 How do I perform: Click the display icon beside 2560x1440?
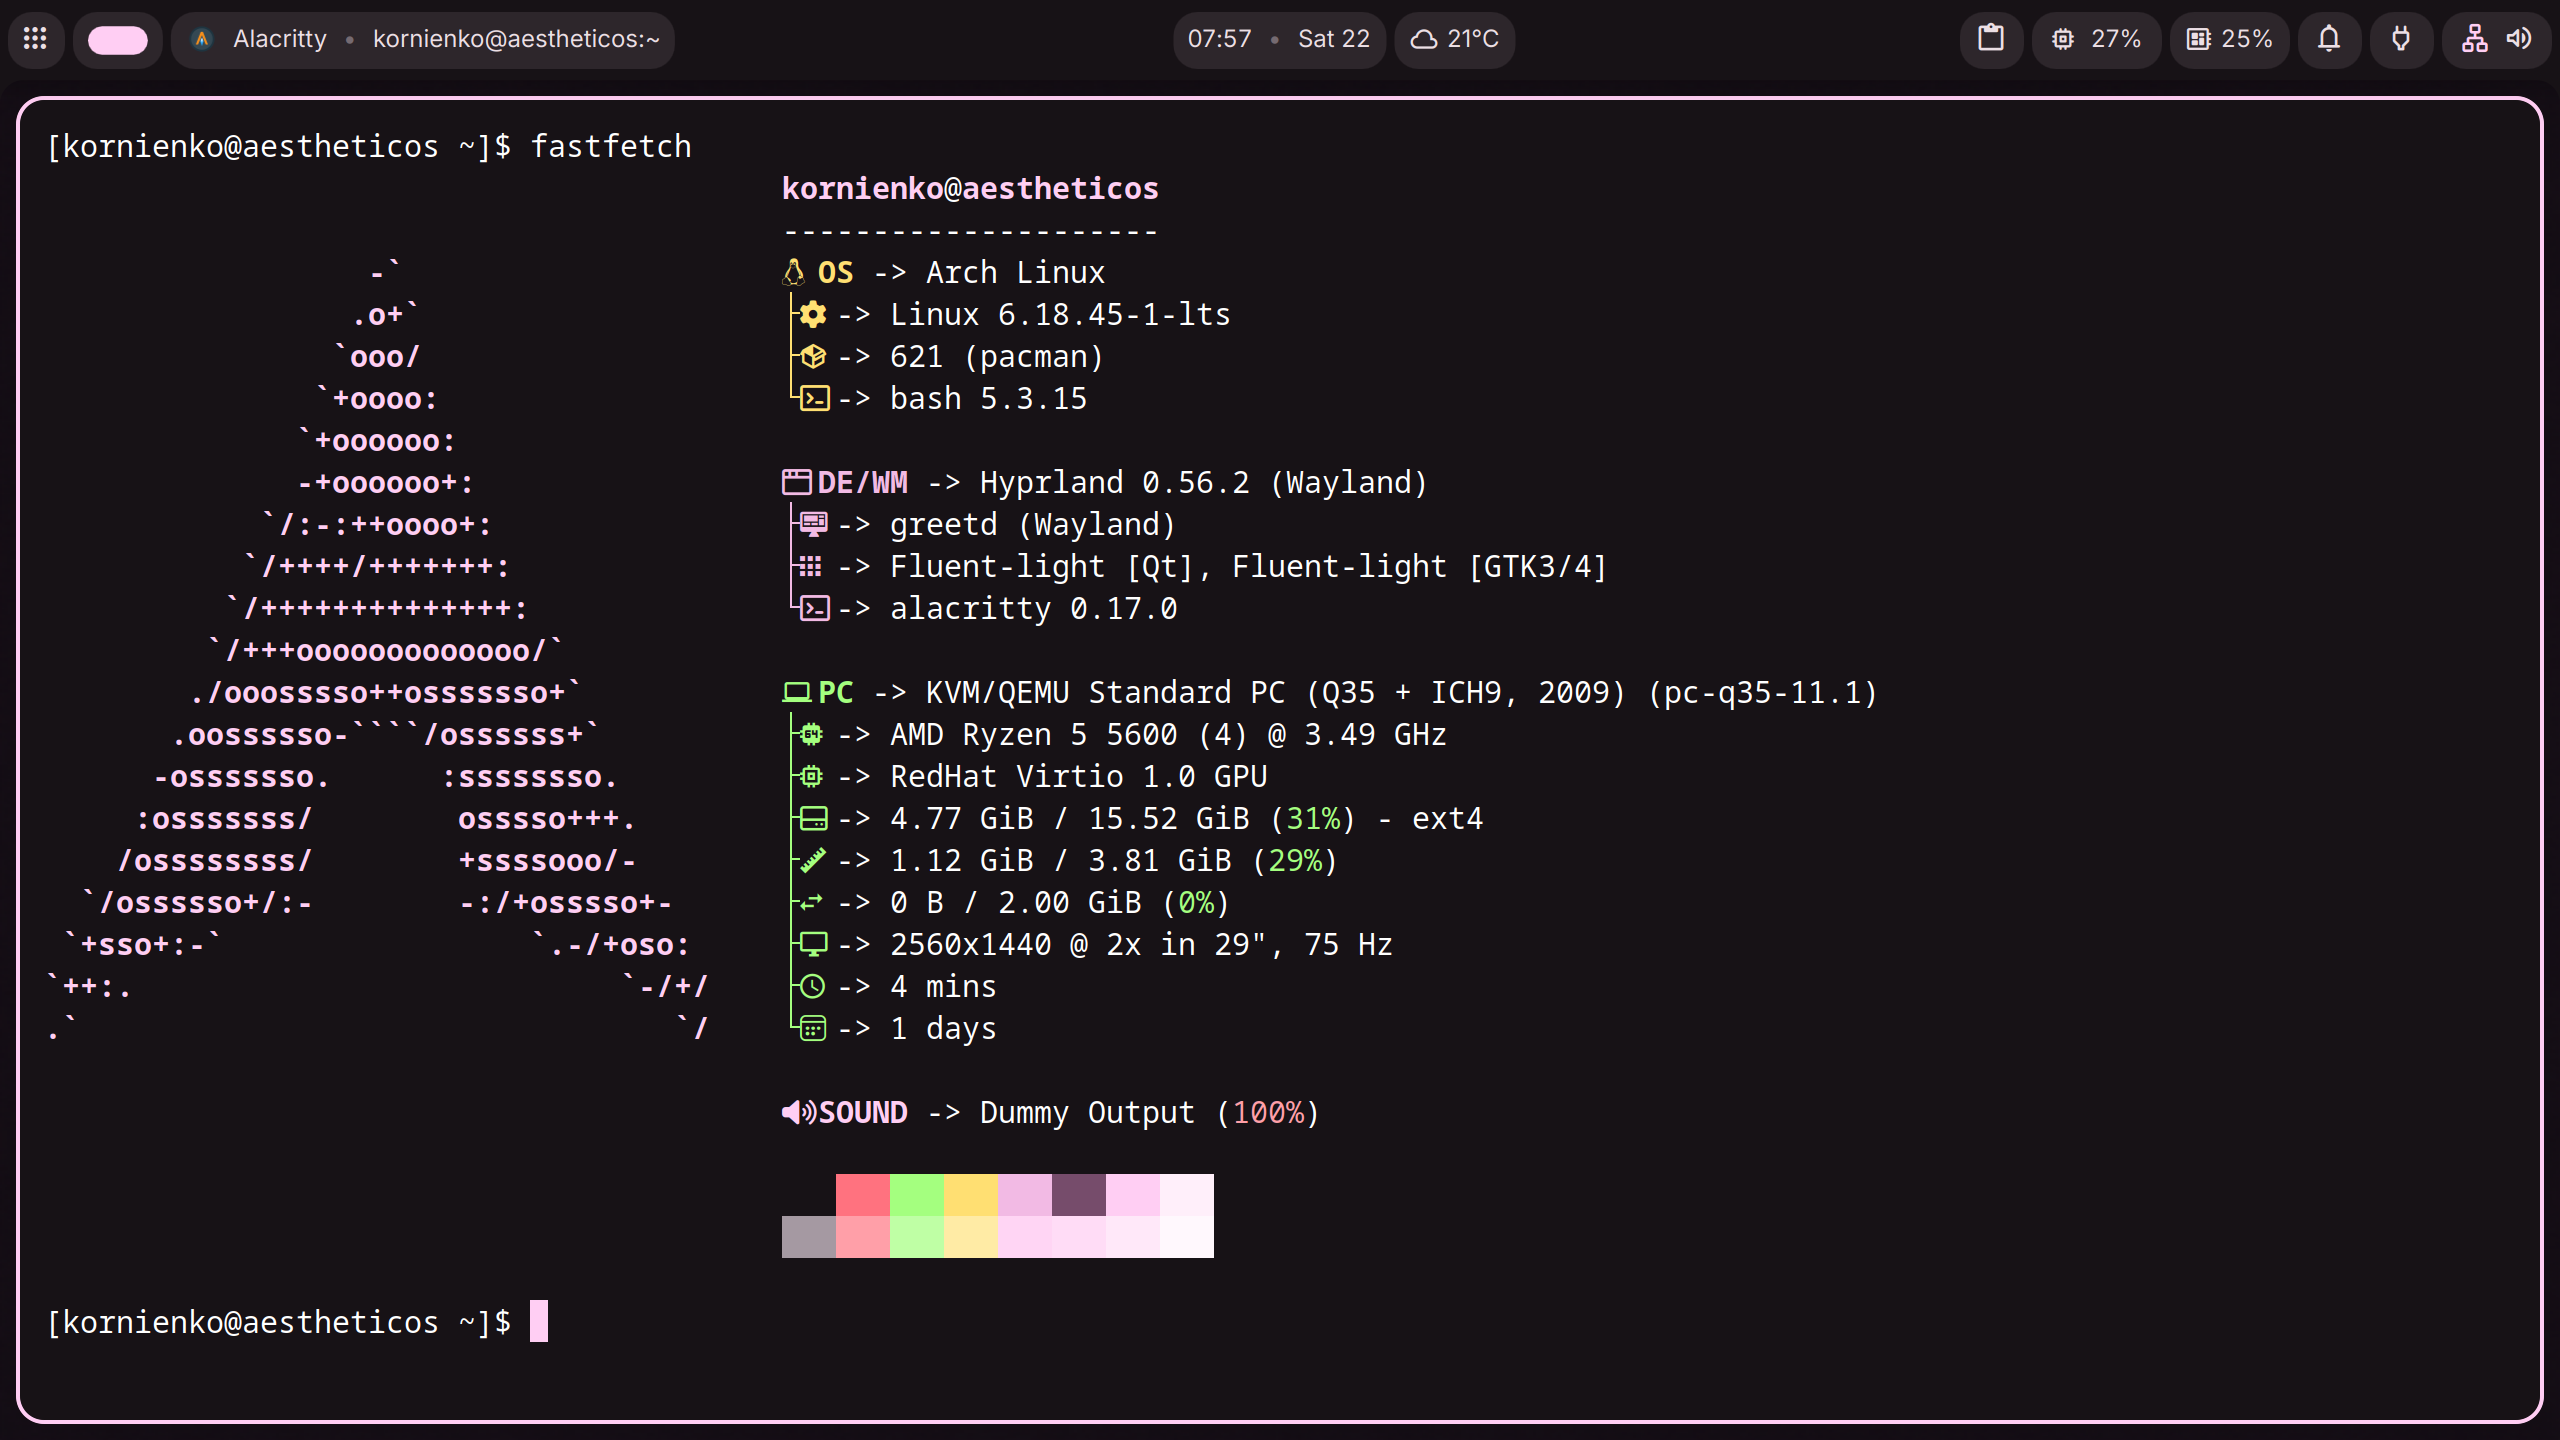coord(814,944)
